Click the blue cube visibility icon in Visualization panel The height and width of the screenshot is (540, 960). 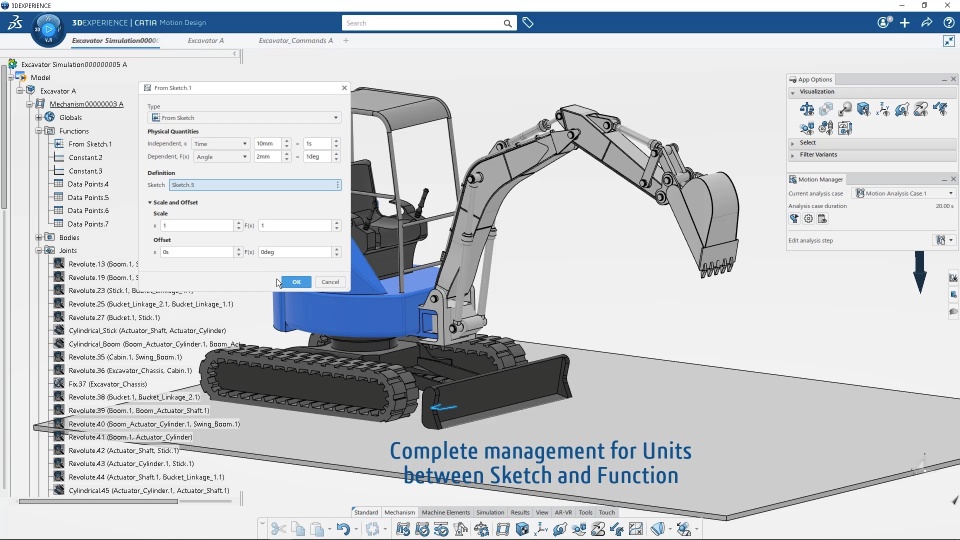click(863, 109)
